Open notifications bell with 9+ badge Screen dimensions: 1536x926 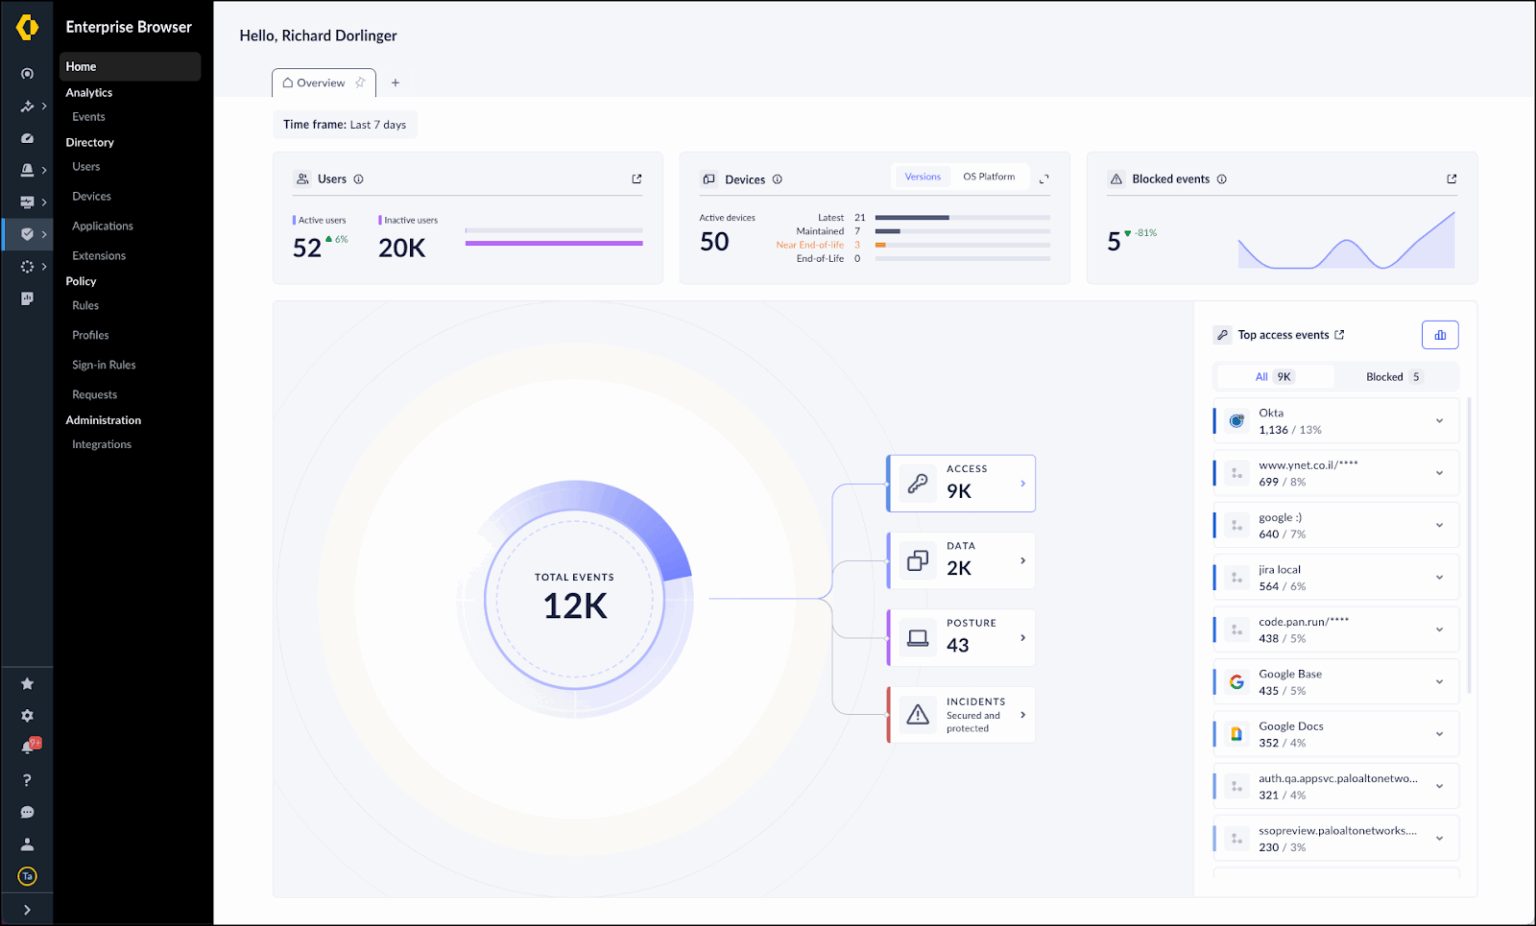pos(27,745)
